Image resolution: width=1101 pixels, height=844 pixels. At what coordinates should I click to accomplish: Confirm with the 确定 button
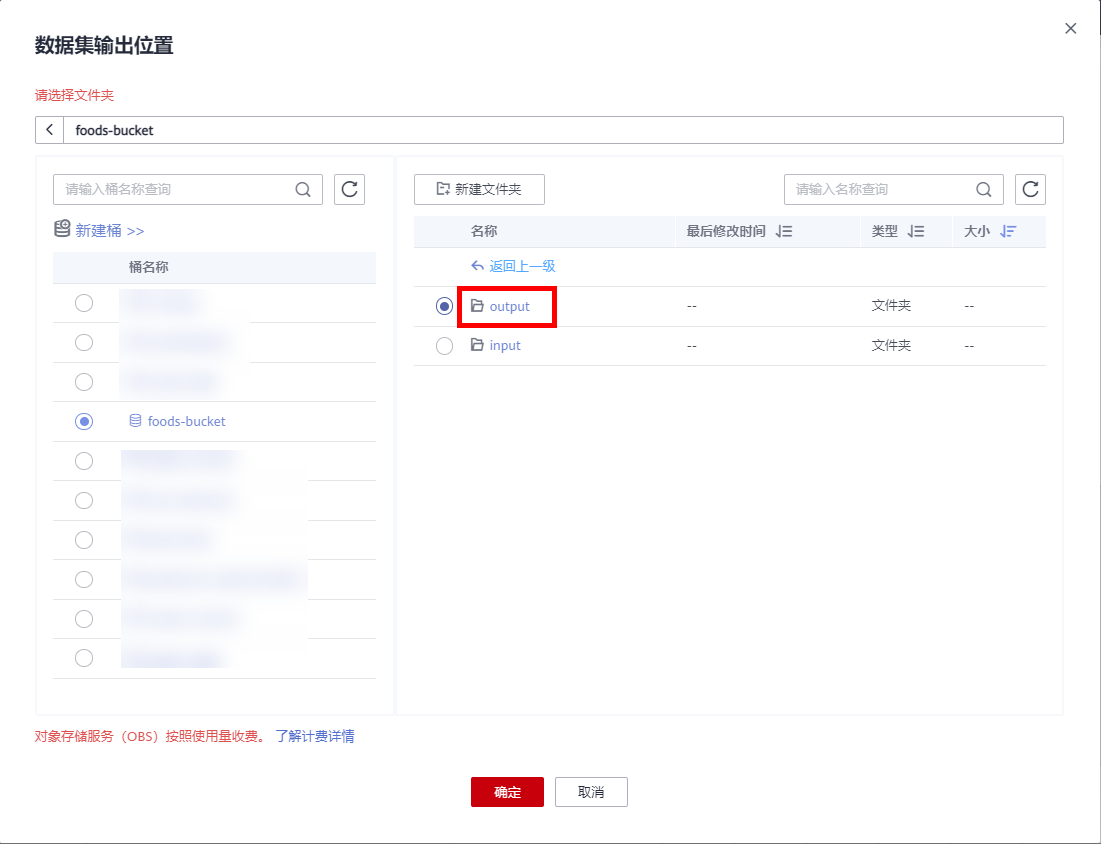click(x=507, y=792)
